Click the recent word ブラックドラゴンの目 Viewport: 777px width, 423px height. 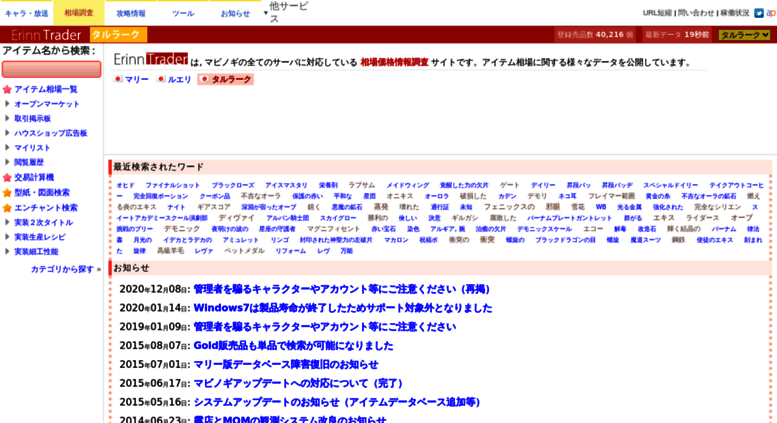click(x=565, y=240)
